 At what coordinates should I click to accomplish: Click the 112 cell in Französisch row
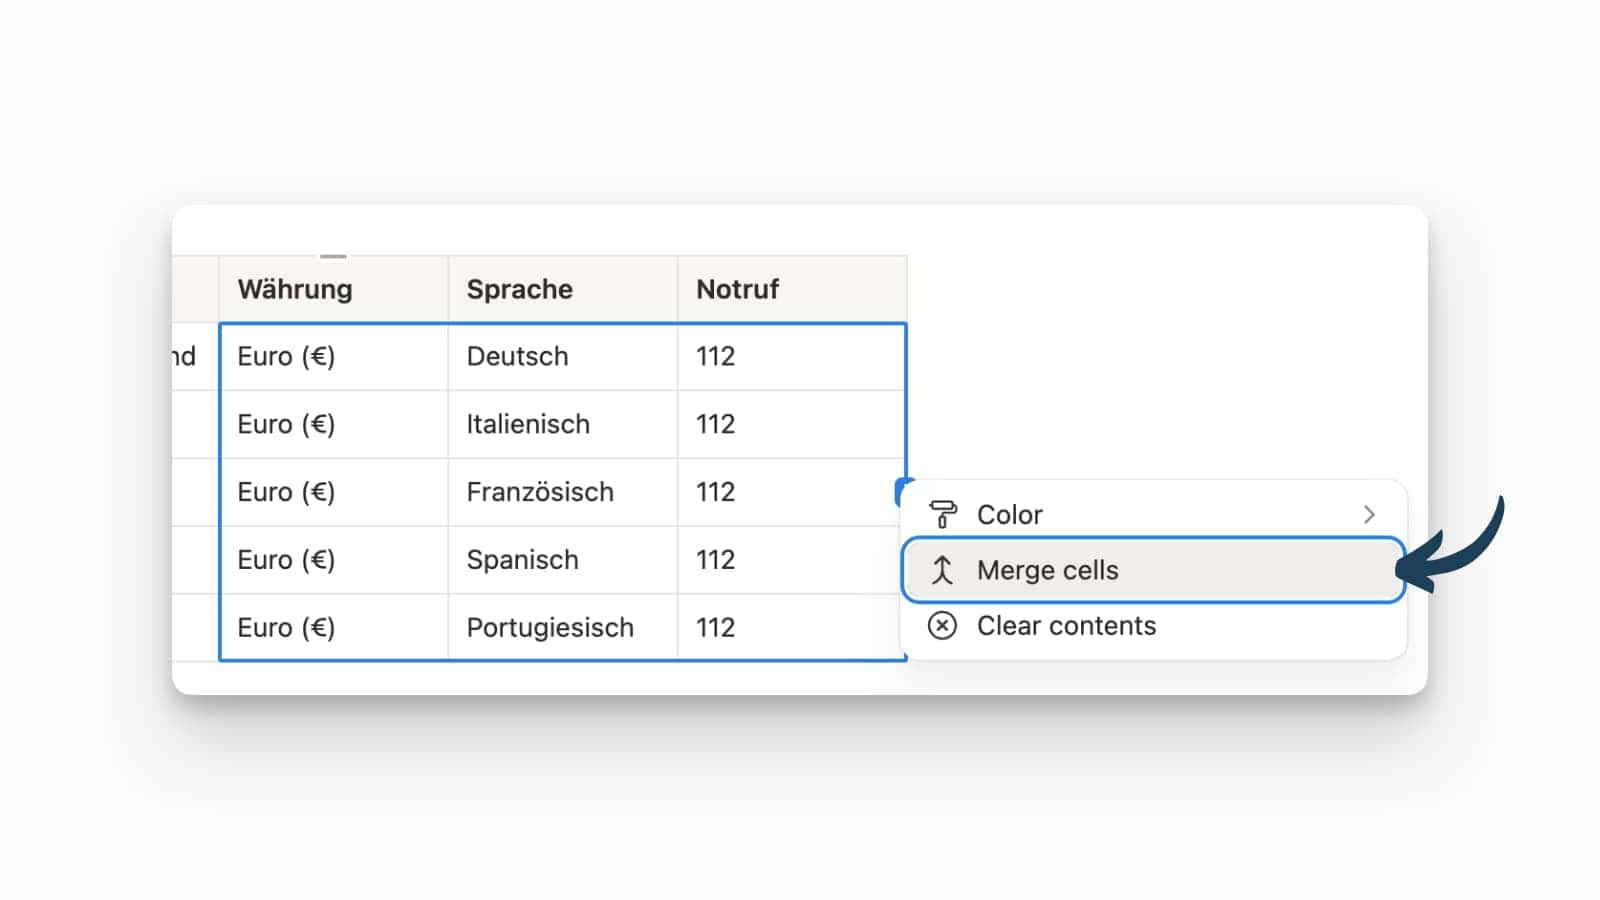tap(792, 492)
